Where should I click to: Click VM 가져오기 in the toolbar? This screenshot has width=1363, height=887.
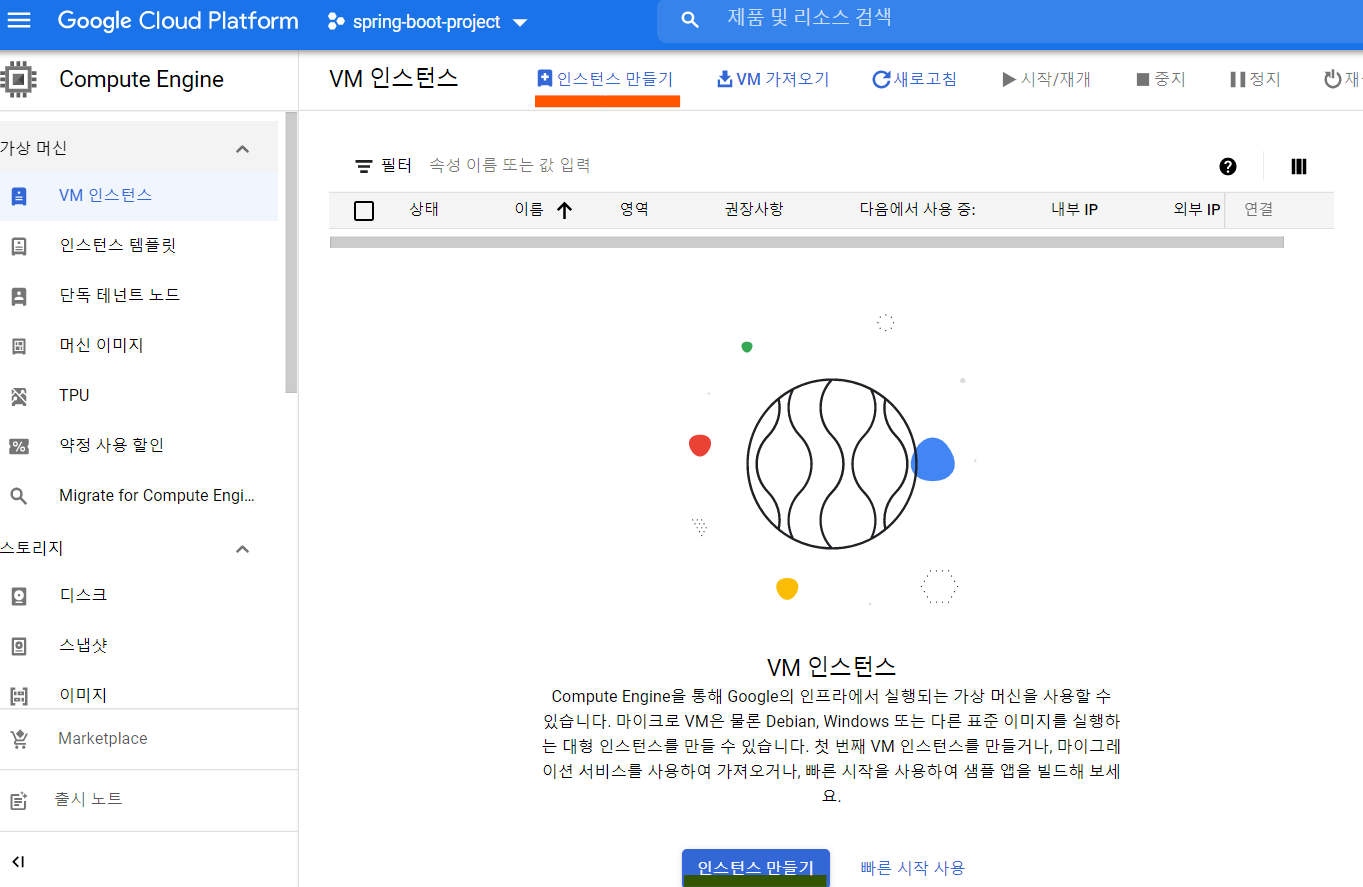pyautogui.click(x=774, y=79)
